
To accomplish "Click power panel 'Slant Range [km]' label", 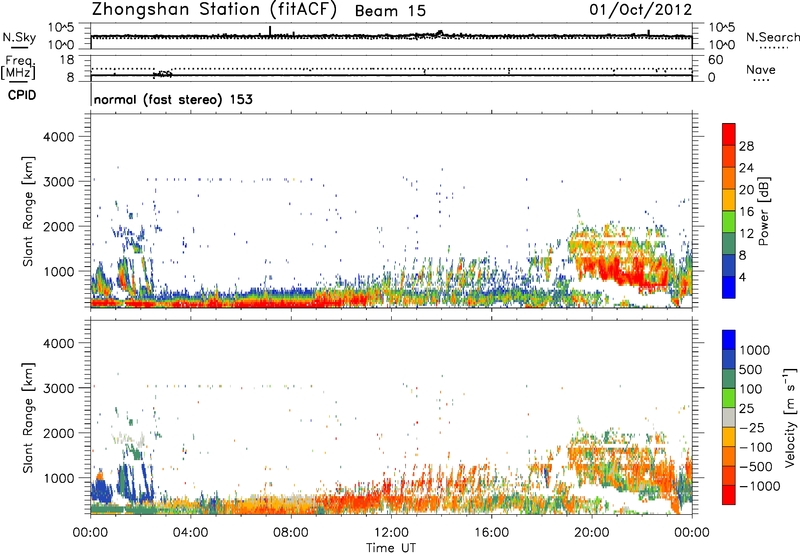I will pos(28,211).
